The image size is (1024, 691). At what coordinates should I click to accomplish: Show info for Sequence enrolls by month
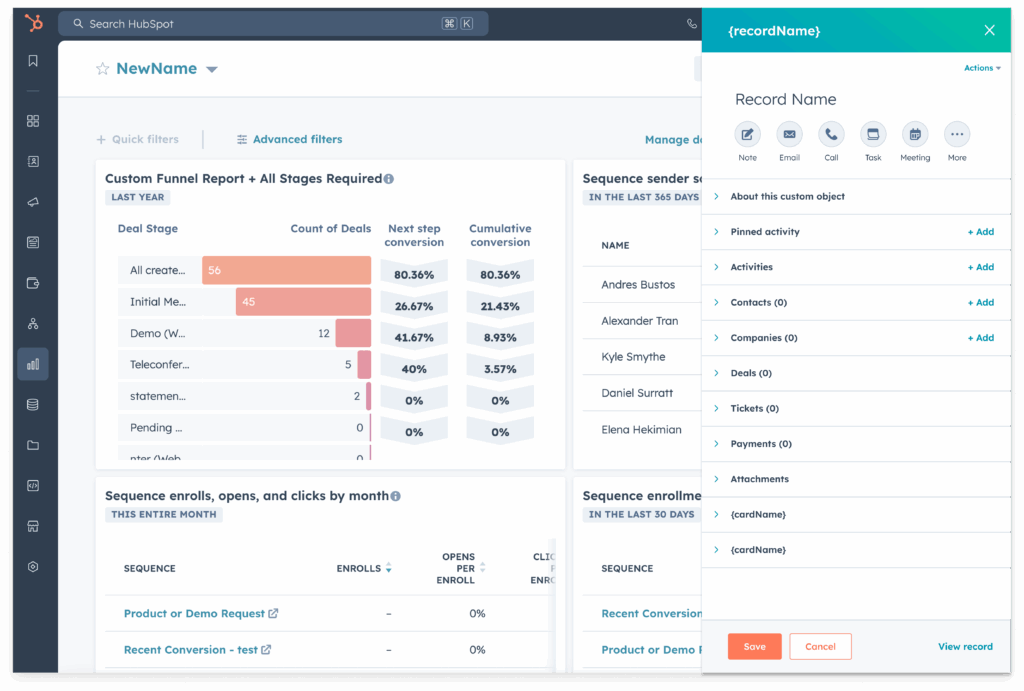(395, 496)
